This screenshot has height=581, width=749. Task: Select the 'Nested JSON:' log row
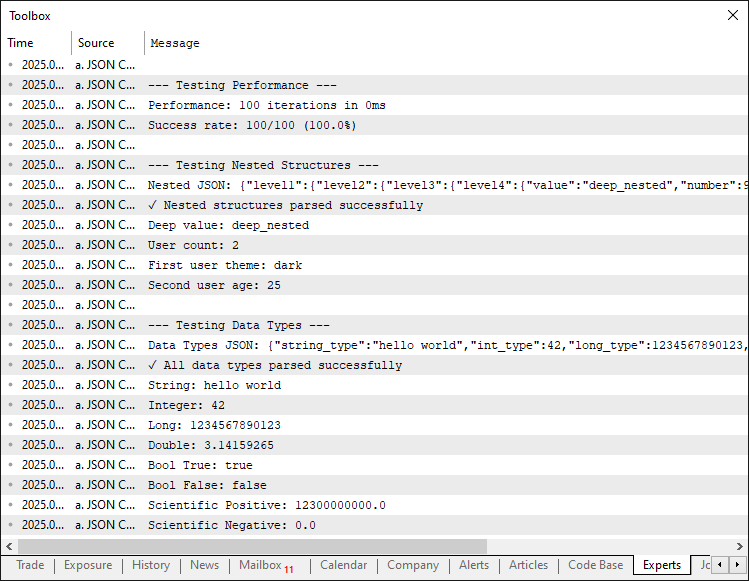374,185
